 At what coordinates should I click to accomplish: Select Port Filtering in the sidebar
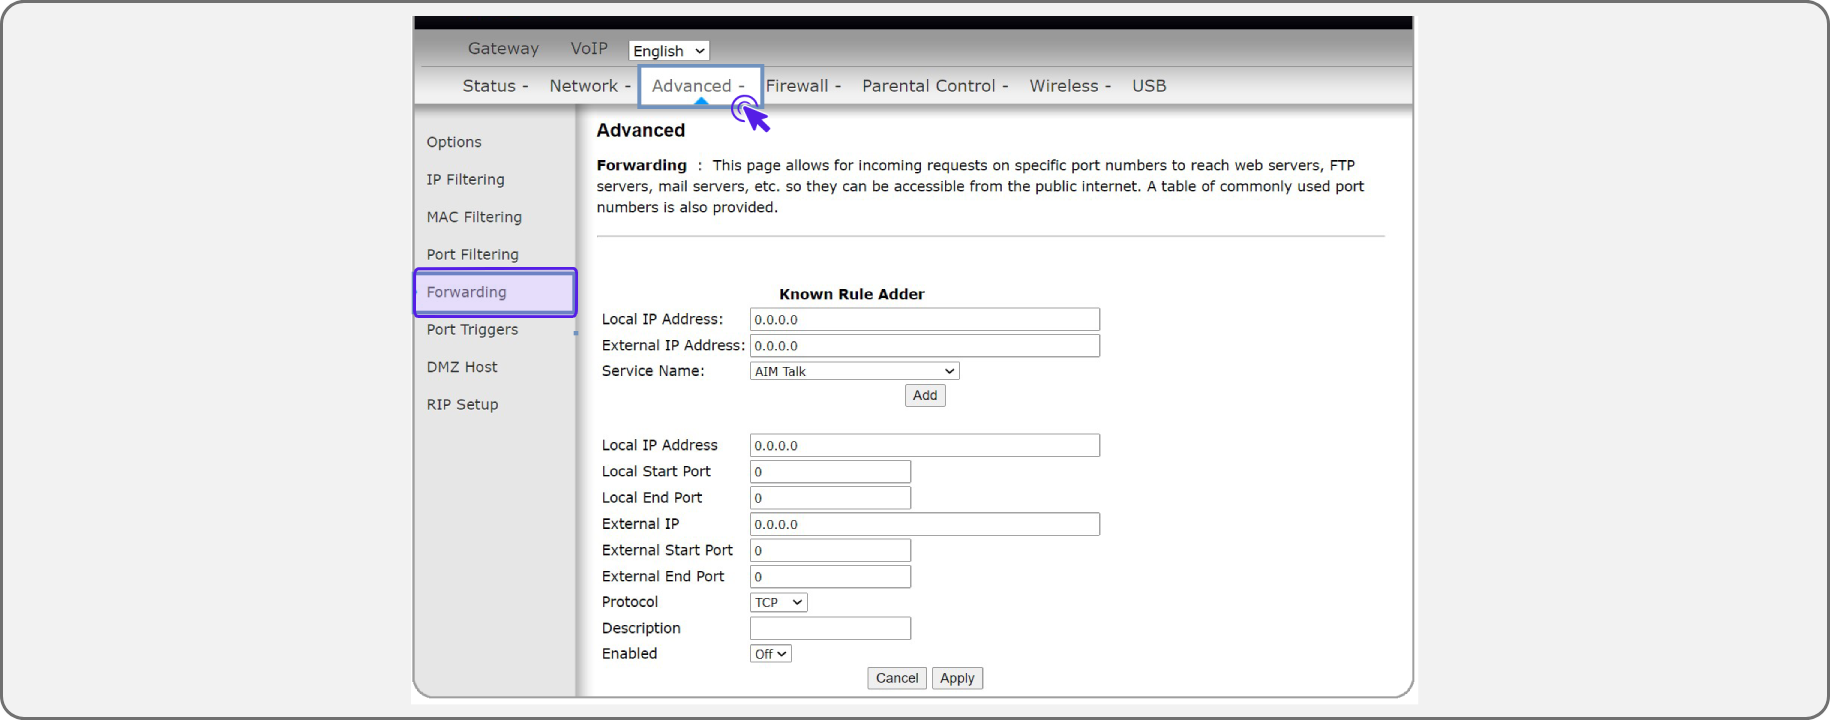[472, 255]
